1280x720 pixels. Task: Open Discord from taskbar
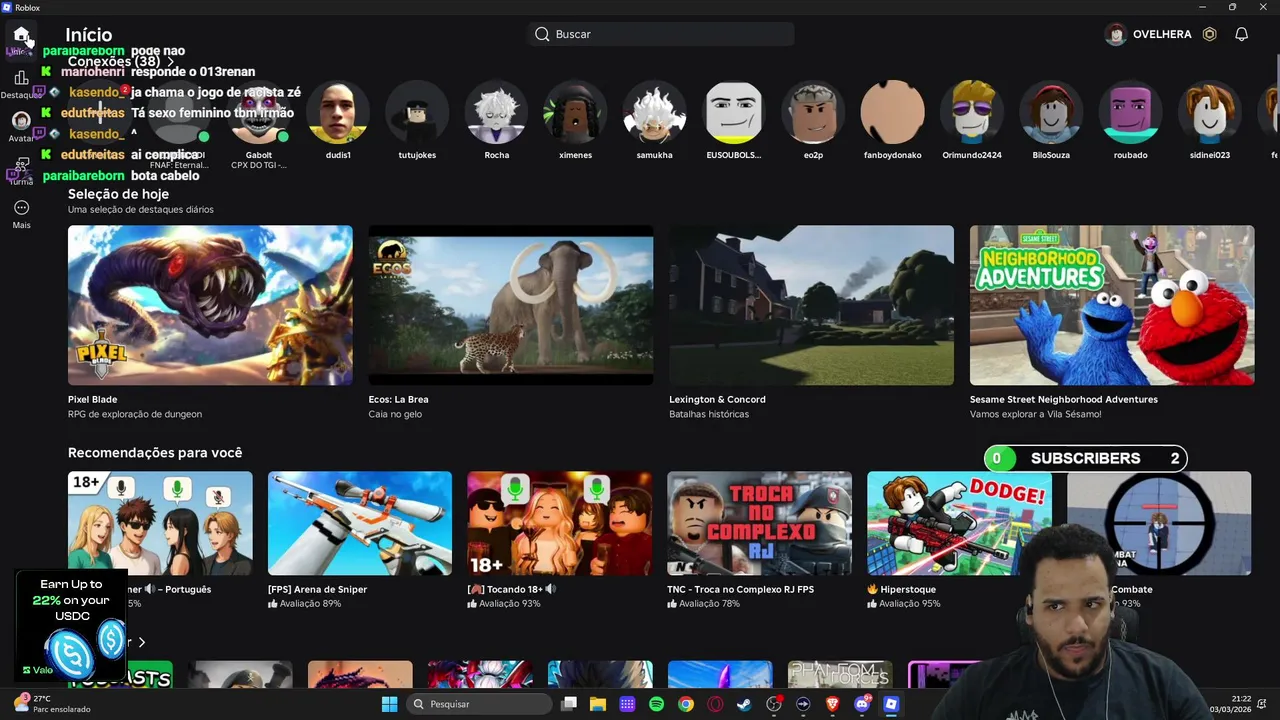click(x=862, y=704)
